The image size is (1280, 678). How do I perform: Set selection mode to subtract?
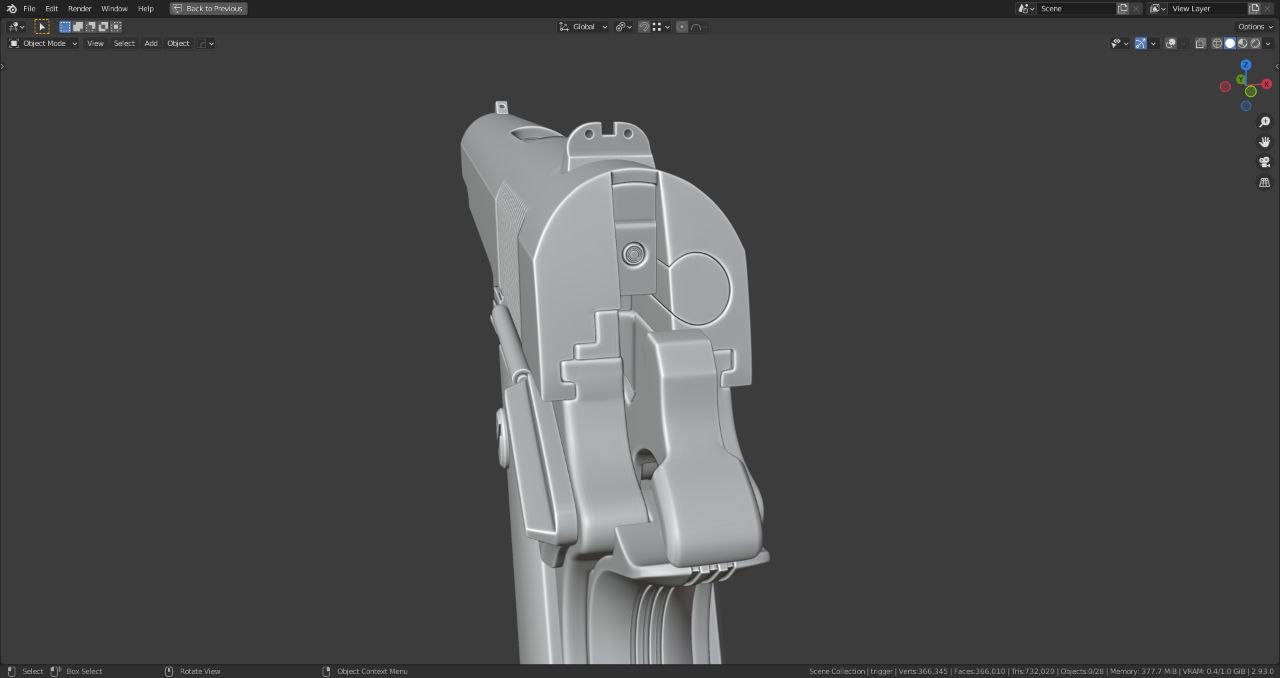coord(90,27)
